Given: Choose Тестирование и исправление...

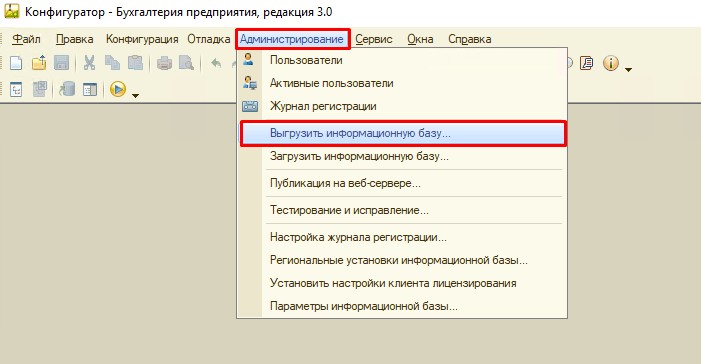Looking at the screenshot, I should (x=402, y=210).
